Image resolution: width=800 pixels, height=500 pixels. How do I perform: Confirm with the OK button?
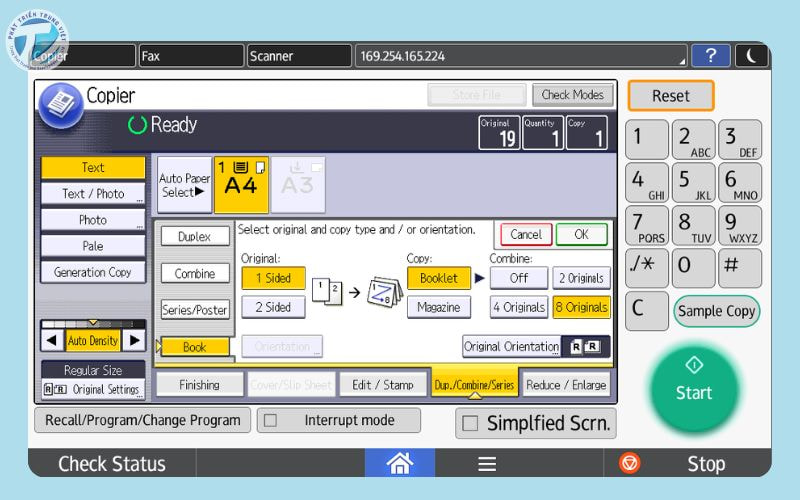580,234
